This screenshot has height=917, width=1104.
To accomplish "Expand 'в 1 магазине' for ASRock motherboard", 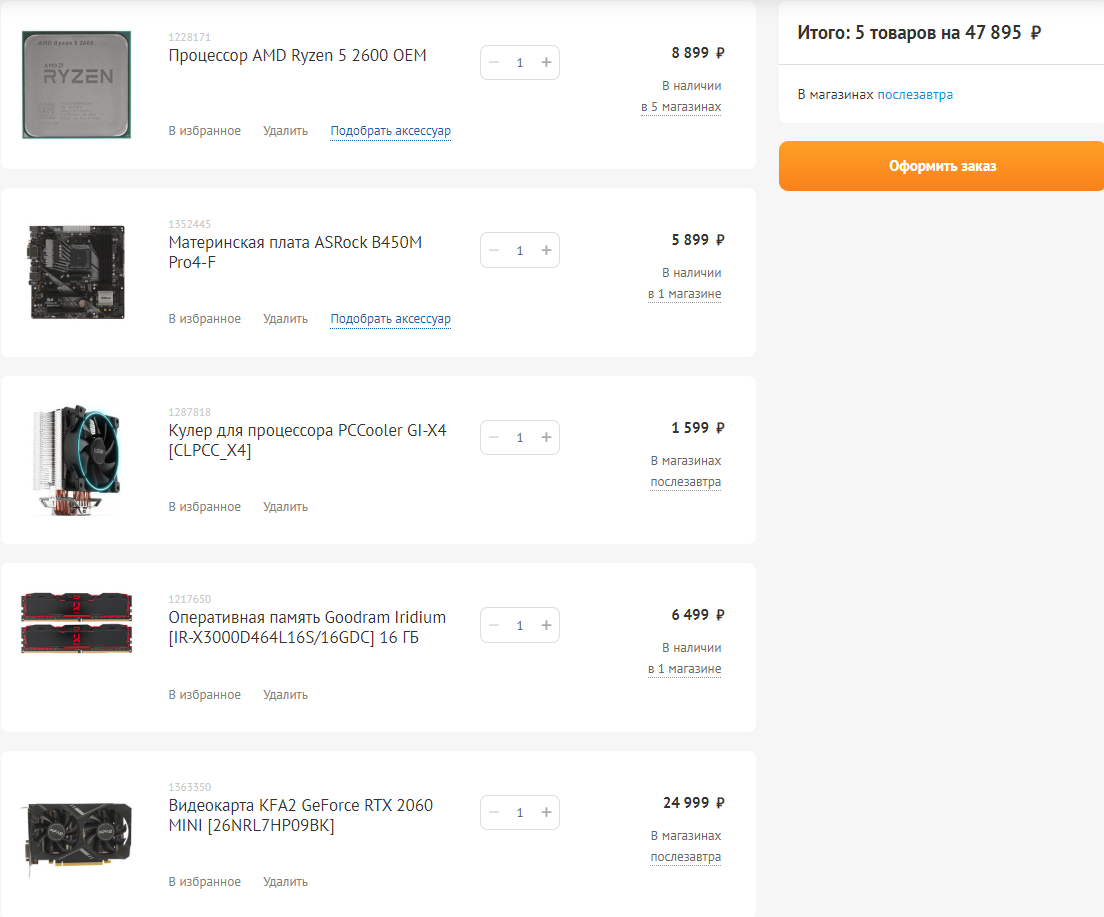I will 684,294.
